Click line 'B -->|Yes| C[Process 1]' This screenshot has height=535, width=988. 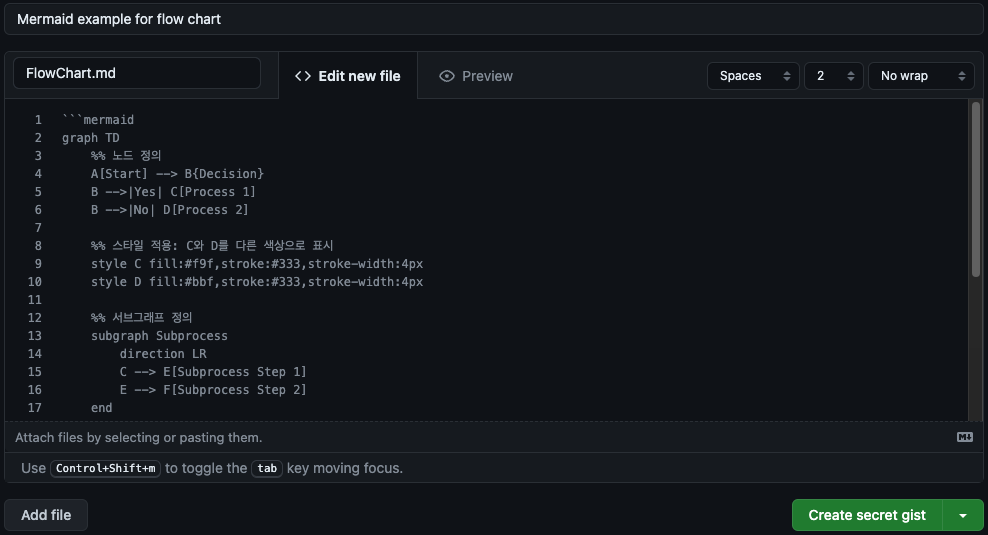click(173, 192)
